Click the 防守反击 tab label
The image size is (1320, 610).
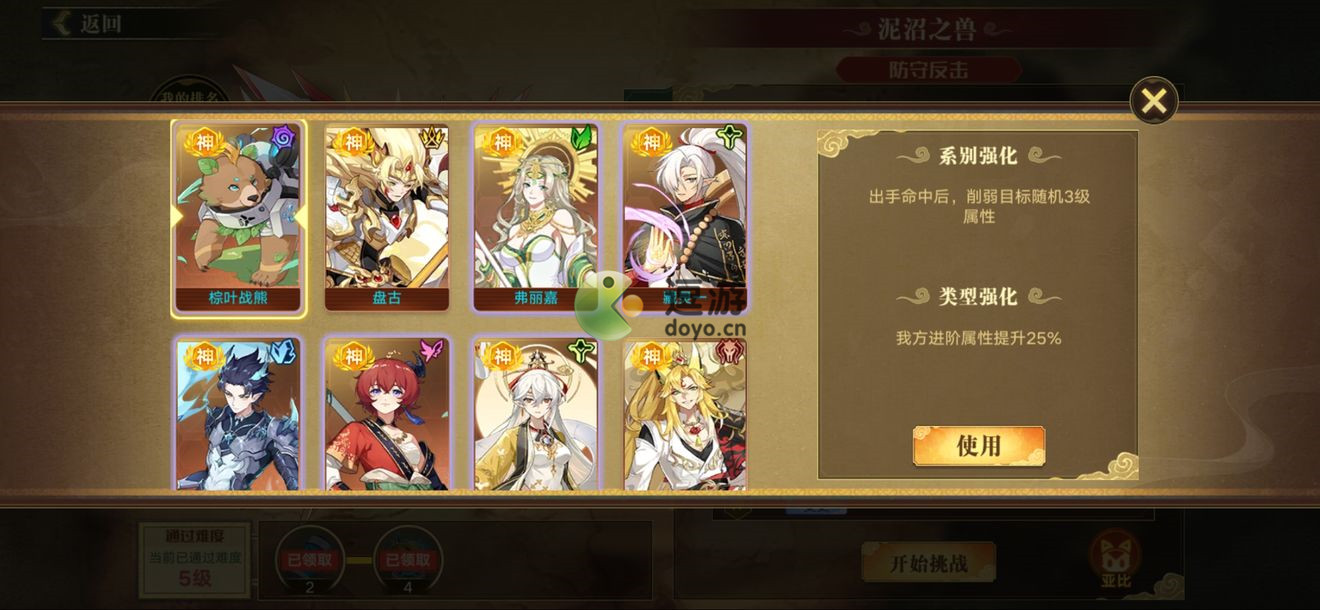coord(929,70)
